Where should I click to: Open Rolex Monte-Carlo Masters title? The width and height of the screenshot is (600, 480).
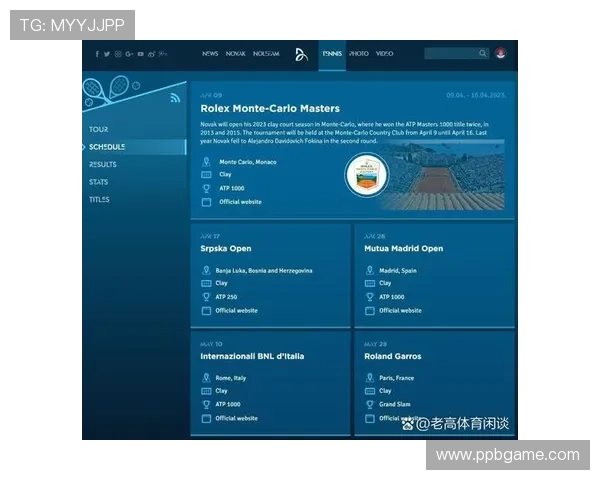click(x=270, y=109)
